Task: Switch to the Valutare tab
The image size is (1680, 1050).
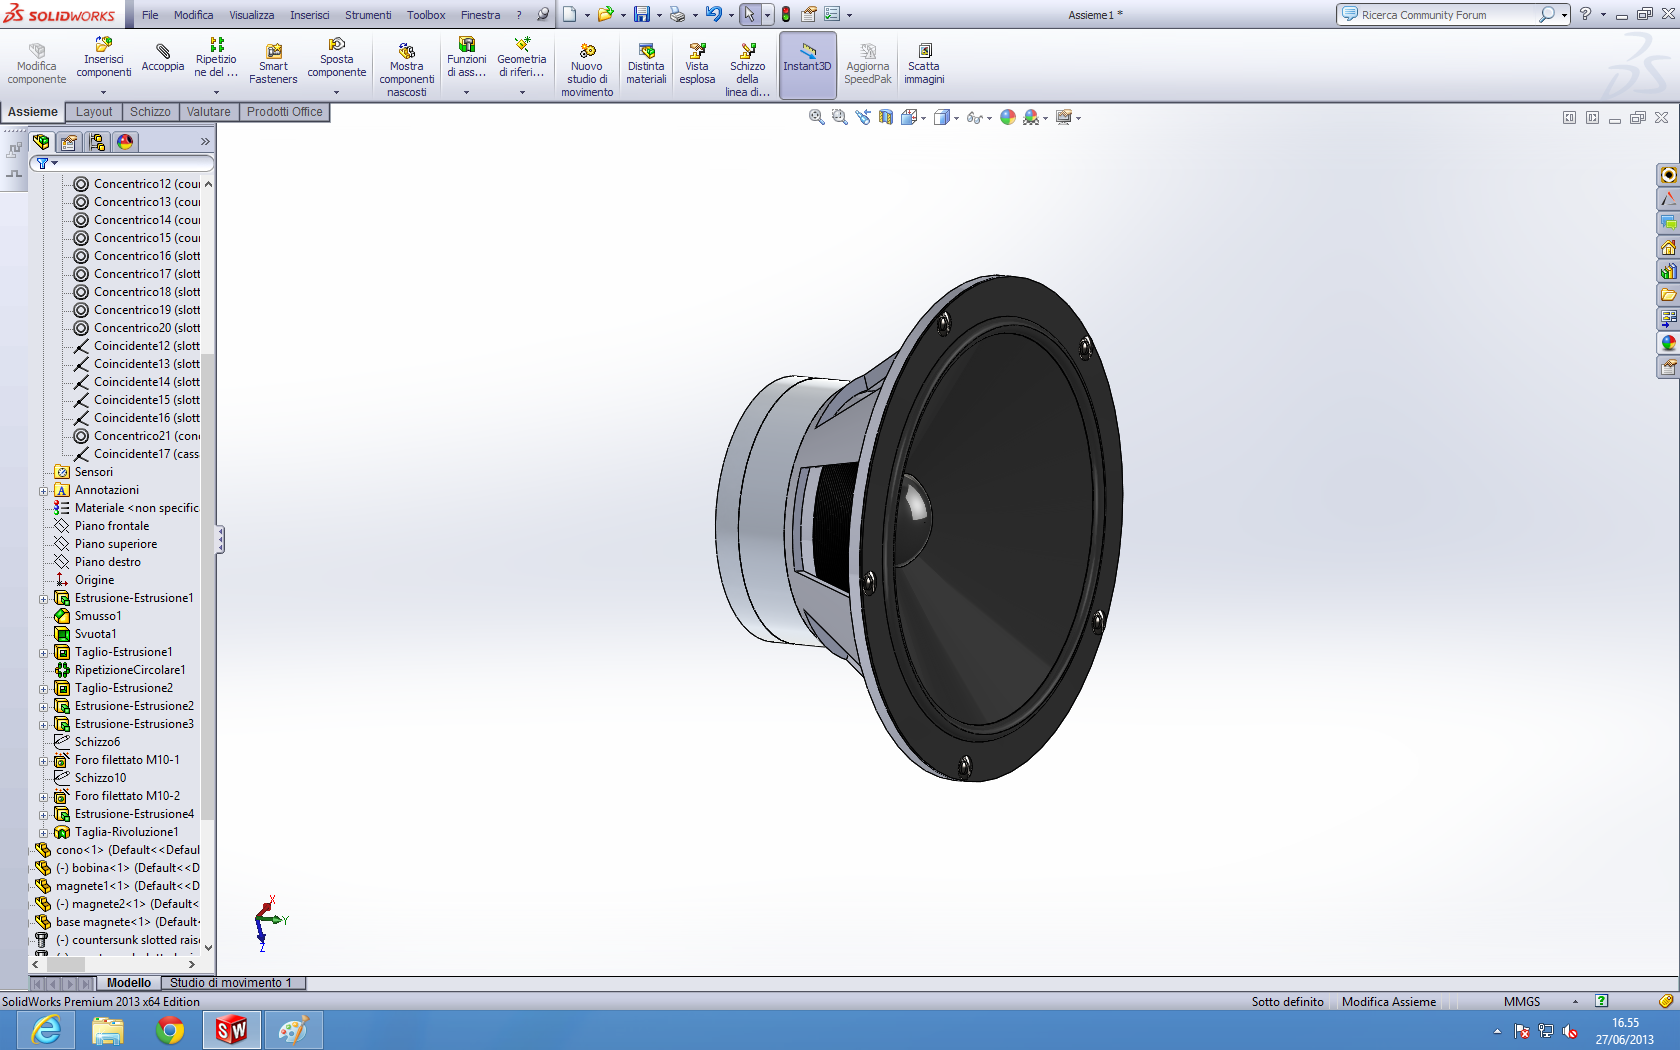Action: [x=208, y=112]
